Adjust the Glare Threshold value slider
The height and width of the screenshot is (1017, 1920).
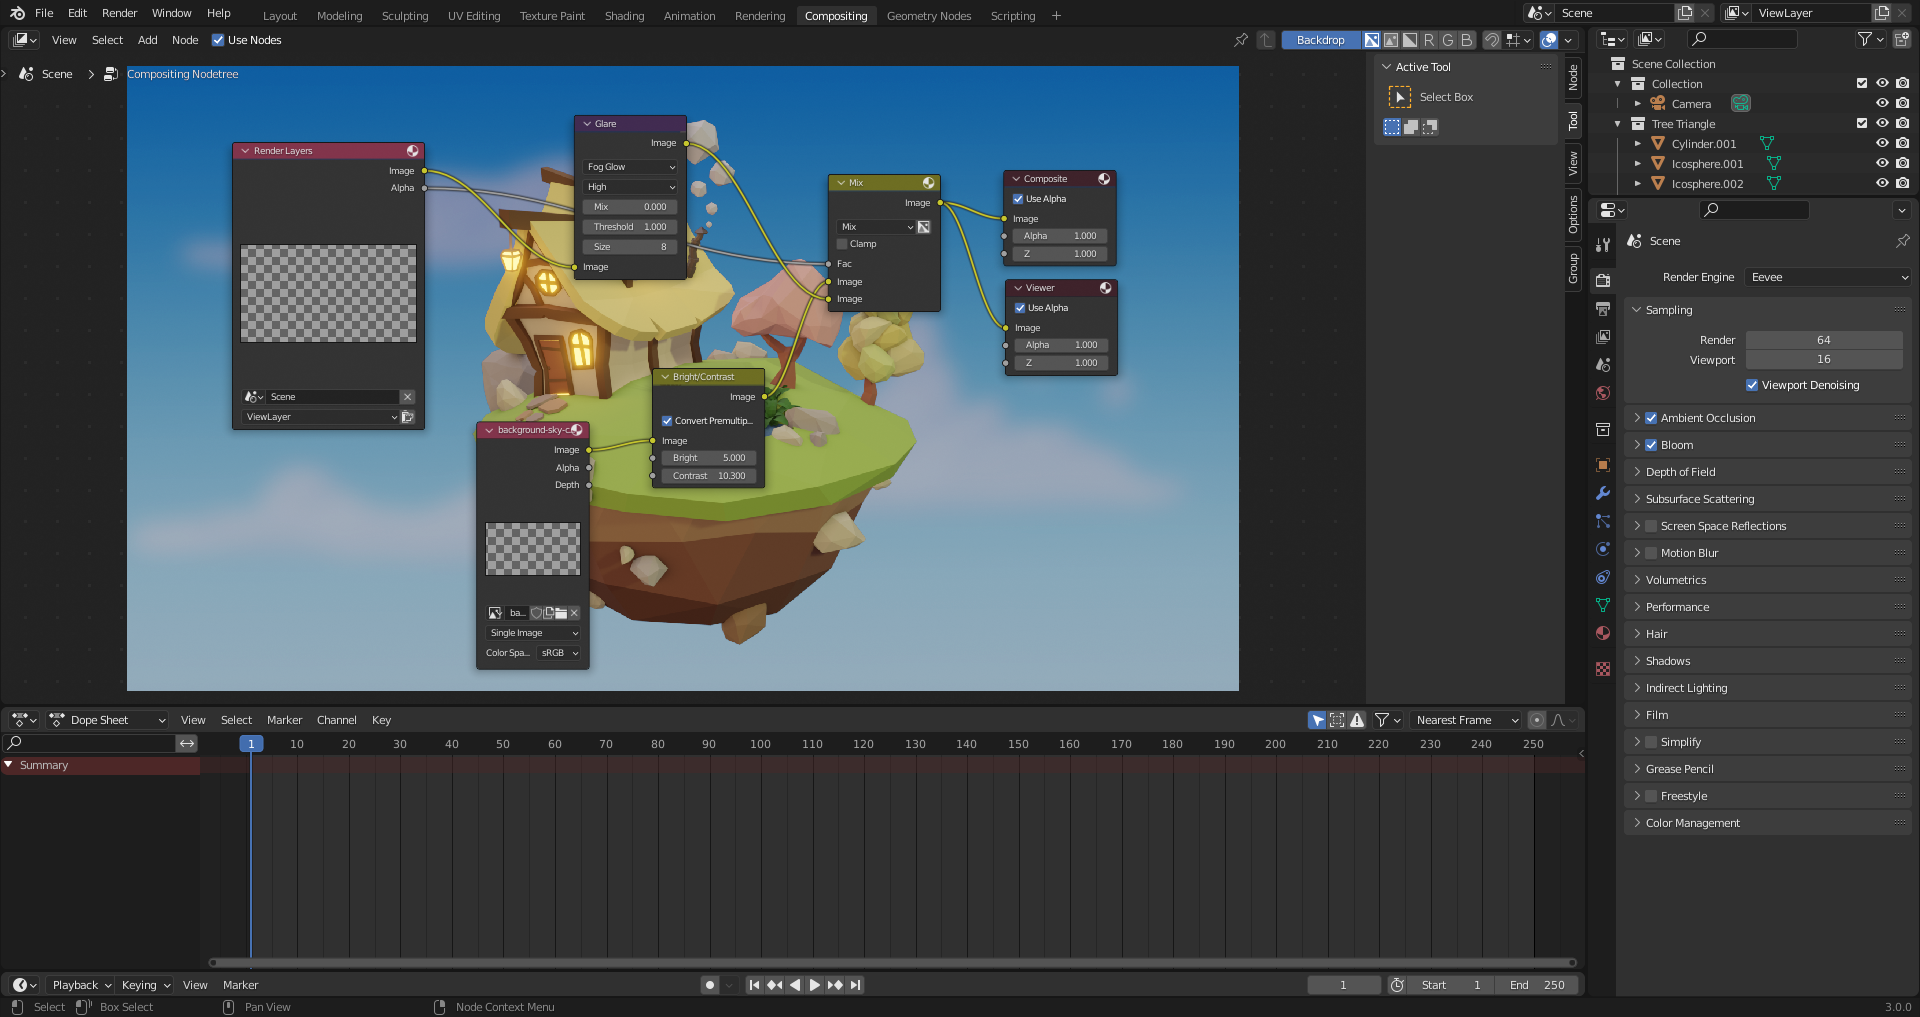[x=630, y=227]
